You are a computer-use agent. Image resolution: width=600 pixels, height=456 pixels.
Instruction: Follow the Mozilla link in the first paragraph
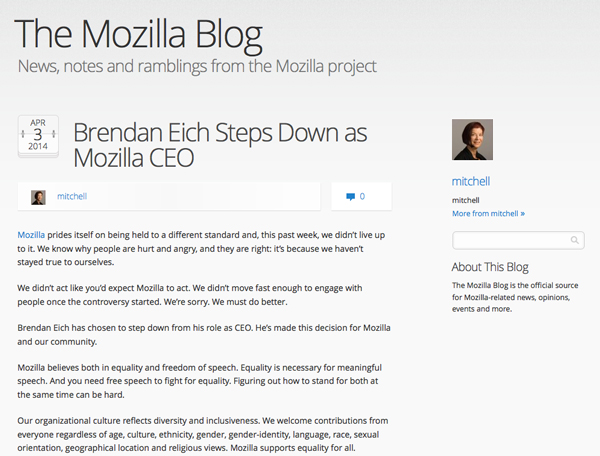(32, 234)
